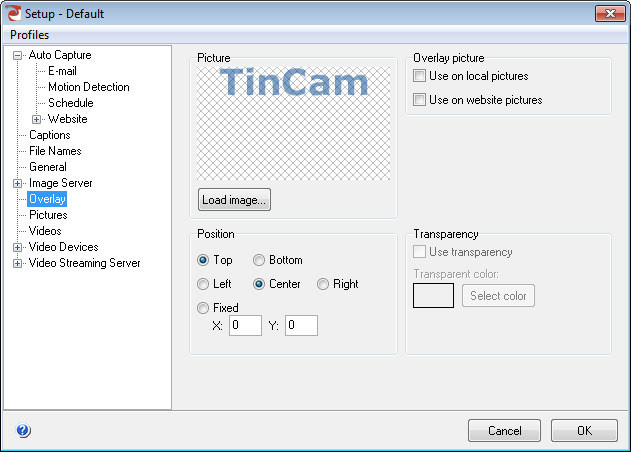Click the Load image button

coord(234,200)
